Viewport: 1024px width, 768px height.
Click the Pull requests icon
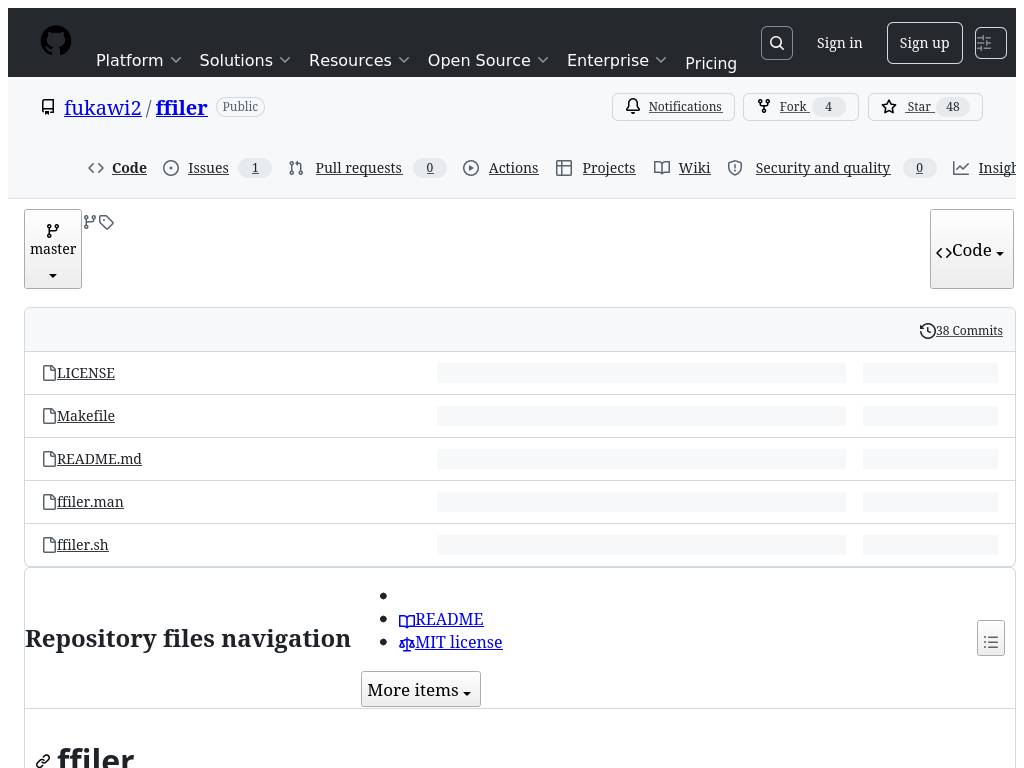[296, 168]
